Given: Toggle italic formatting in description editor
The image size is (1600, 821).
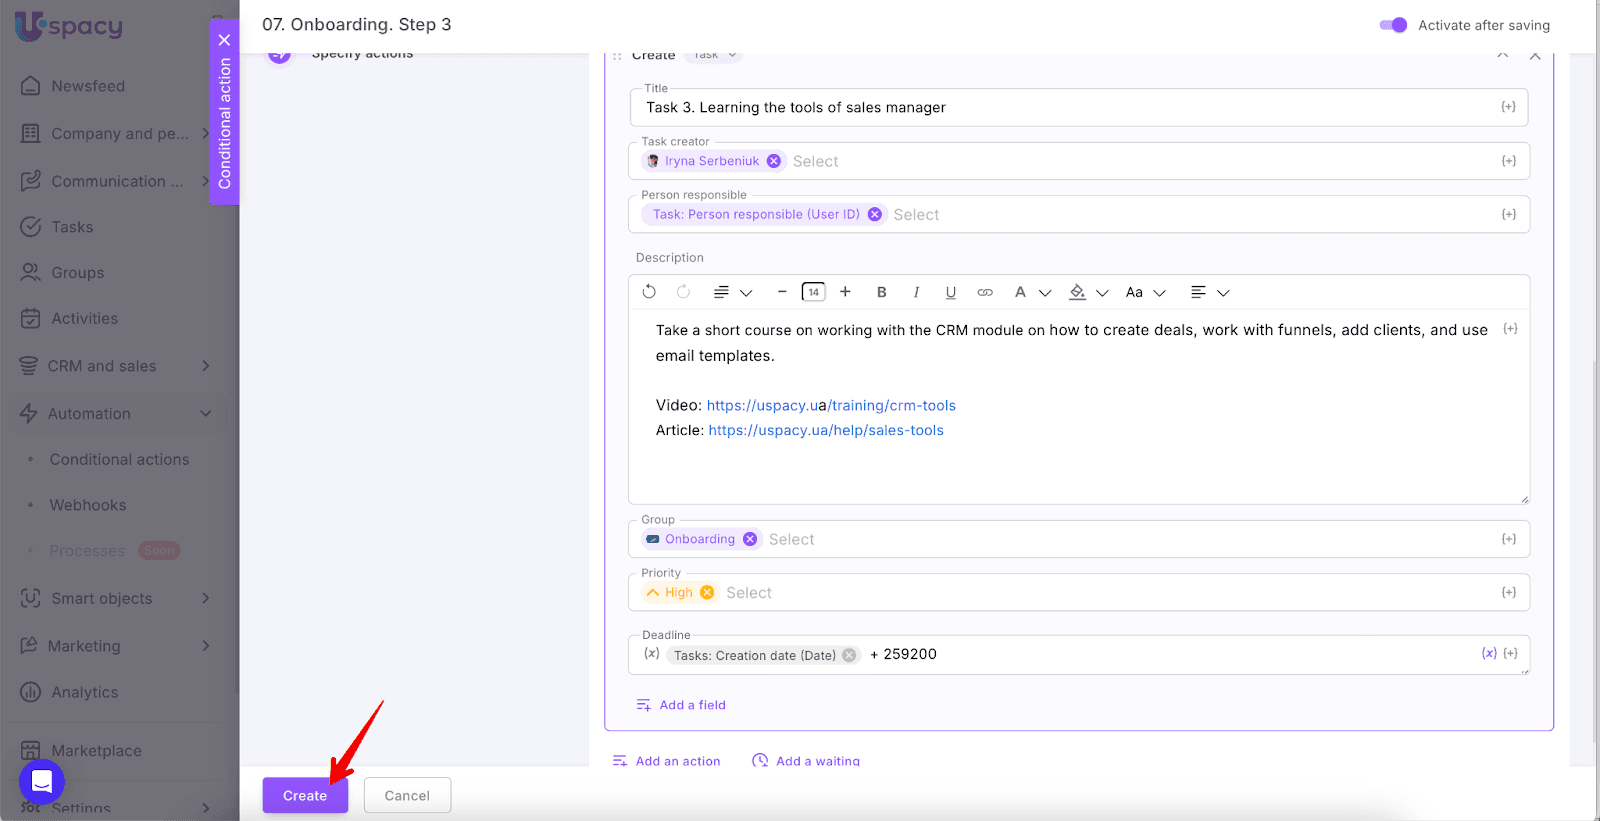Looking at the screenshot, I should [x=916, y=292].
